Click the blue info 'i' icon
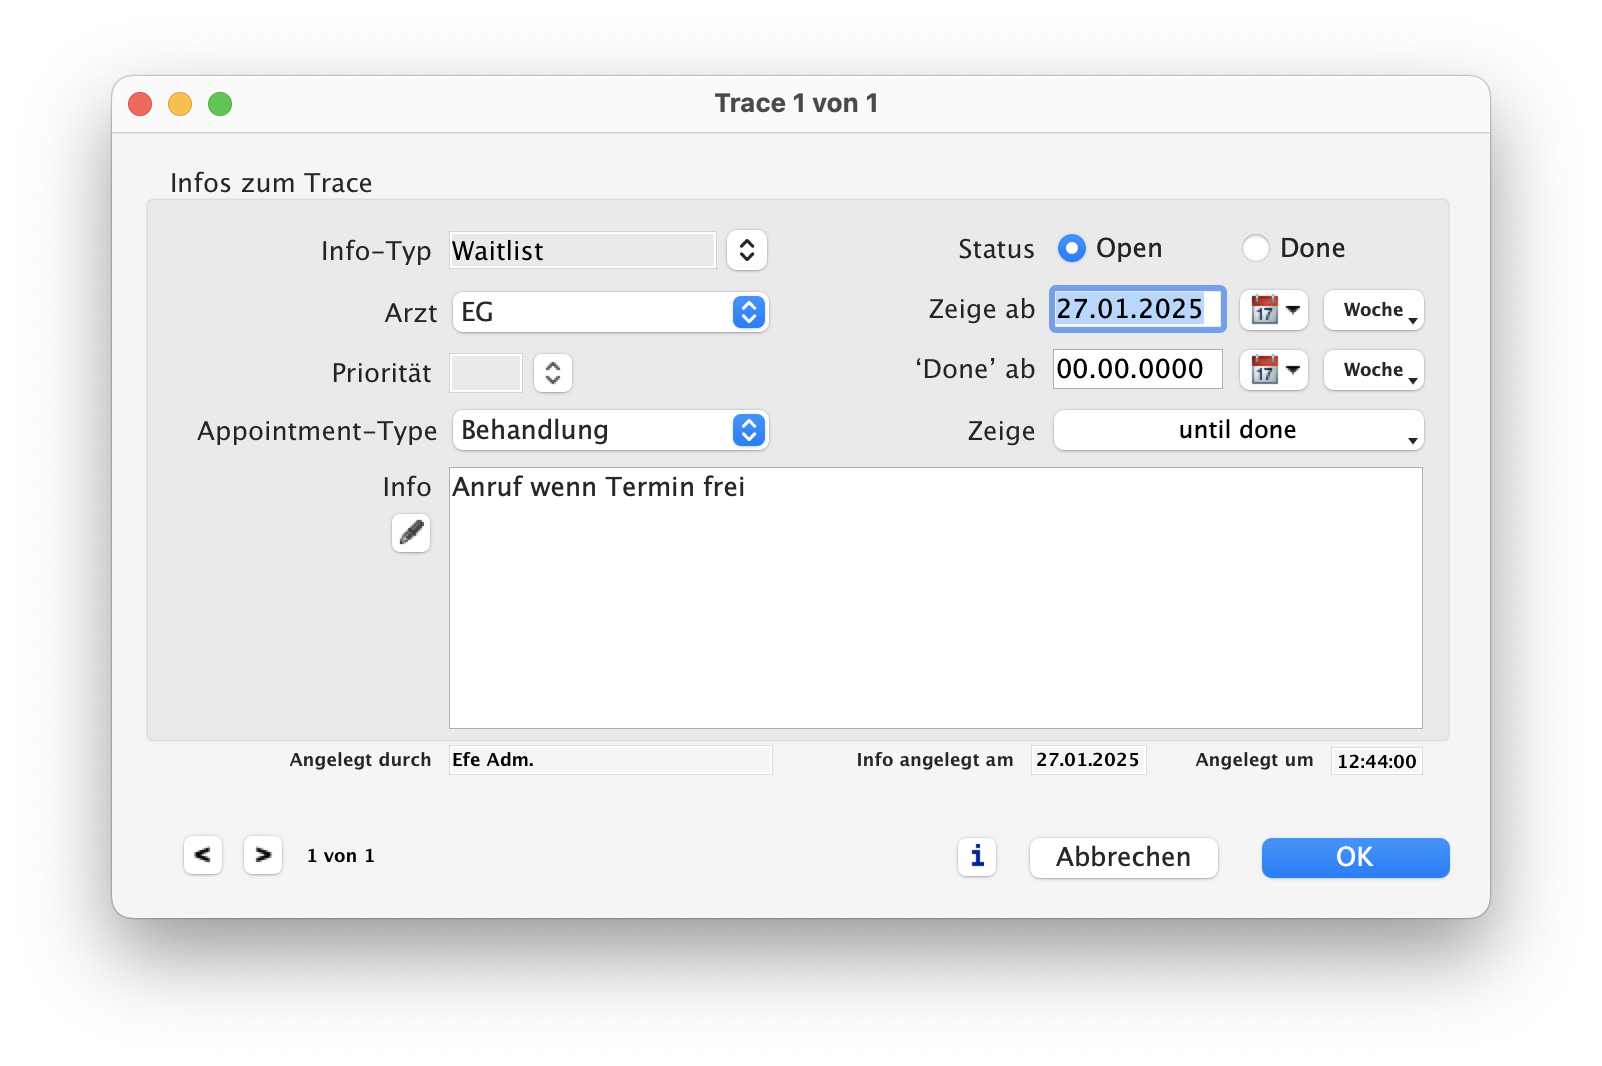 [x=976, y=856]
